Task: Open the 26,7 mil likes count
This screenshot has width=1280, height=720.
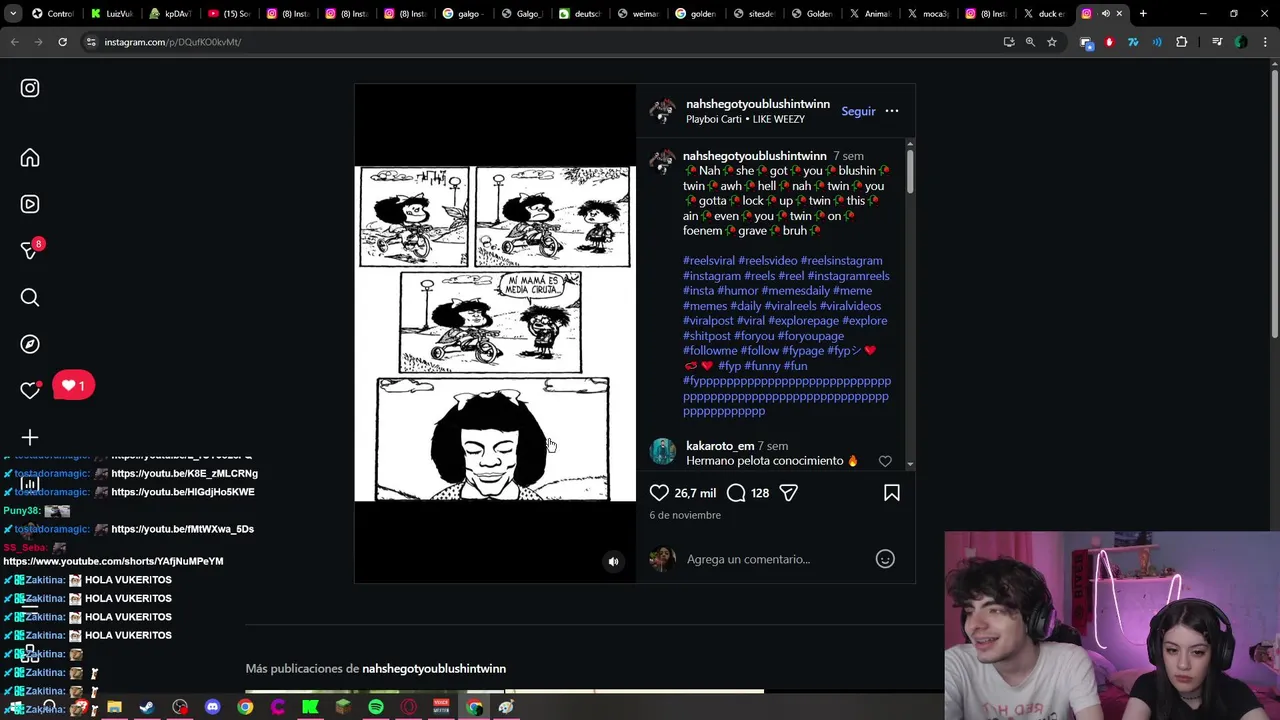Action: pos(695,493)
